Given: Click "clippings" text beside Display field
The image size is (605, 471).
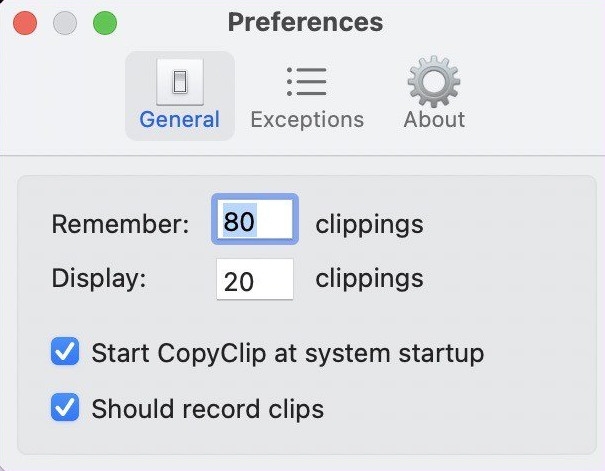Looking at the screenshot, I should click(x=369, y=279).
